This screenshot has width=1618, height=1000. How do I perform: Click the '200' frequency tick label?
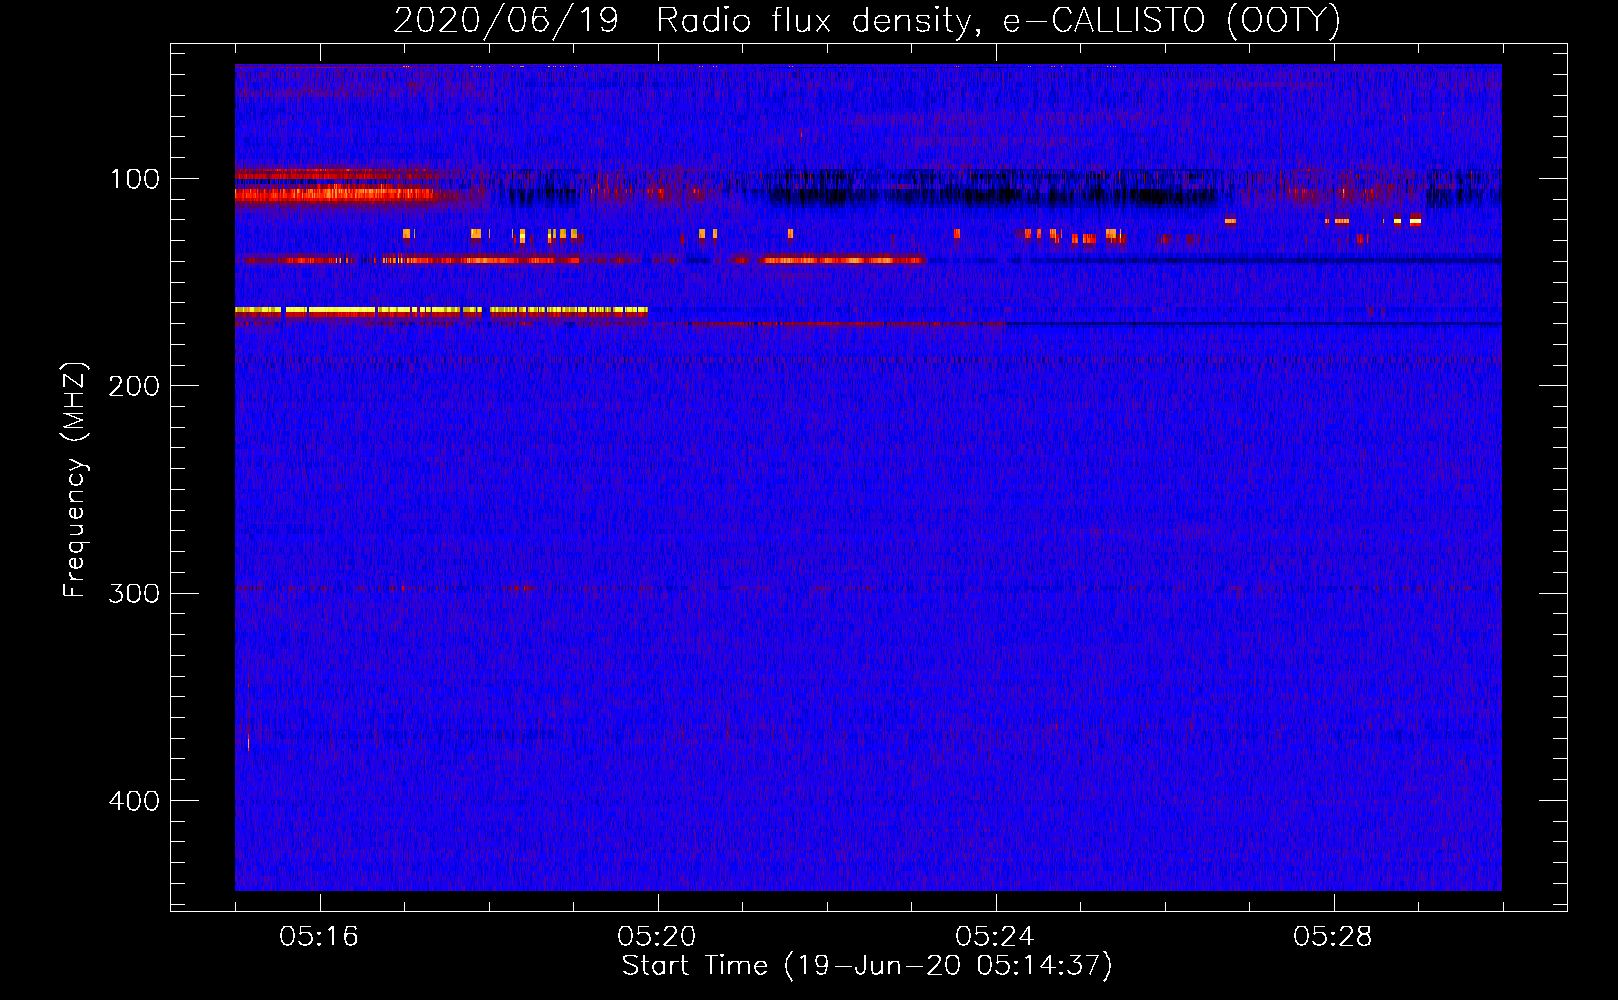click(134, 386)
